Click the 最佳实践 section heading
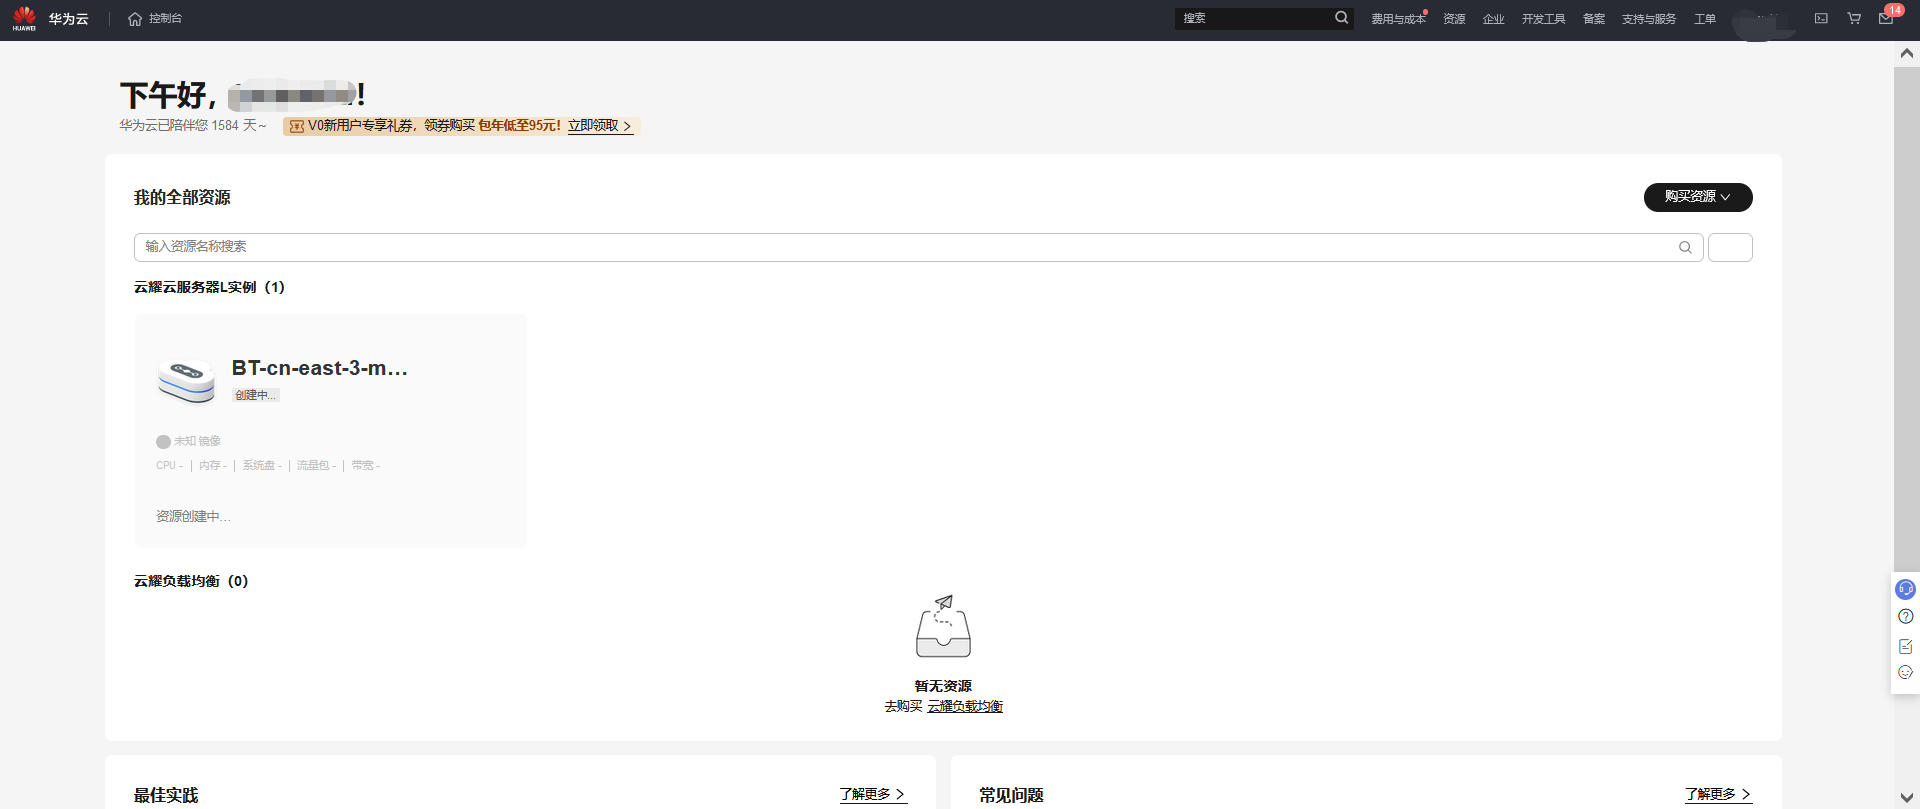Screen dimensions: 1920x809 click(x=166, y=795)
